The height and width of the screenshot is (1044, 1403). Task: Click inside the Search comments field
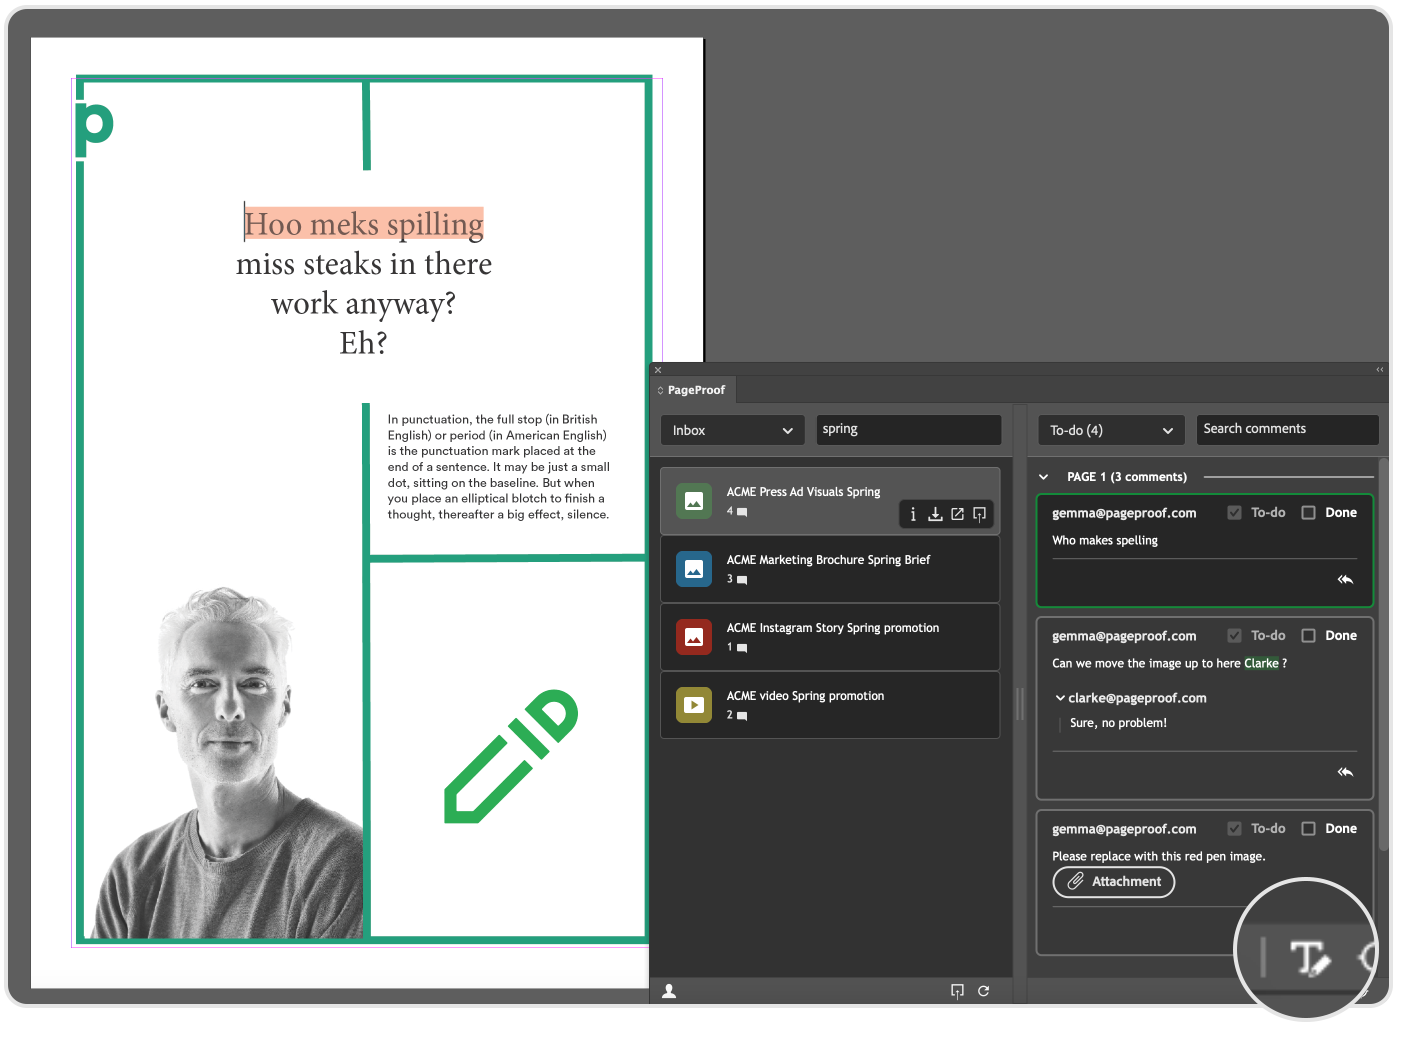click(x=1286, y=429)
